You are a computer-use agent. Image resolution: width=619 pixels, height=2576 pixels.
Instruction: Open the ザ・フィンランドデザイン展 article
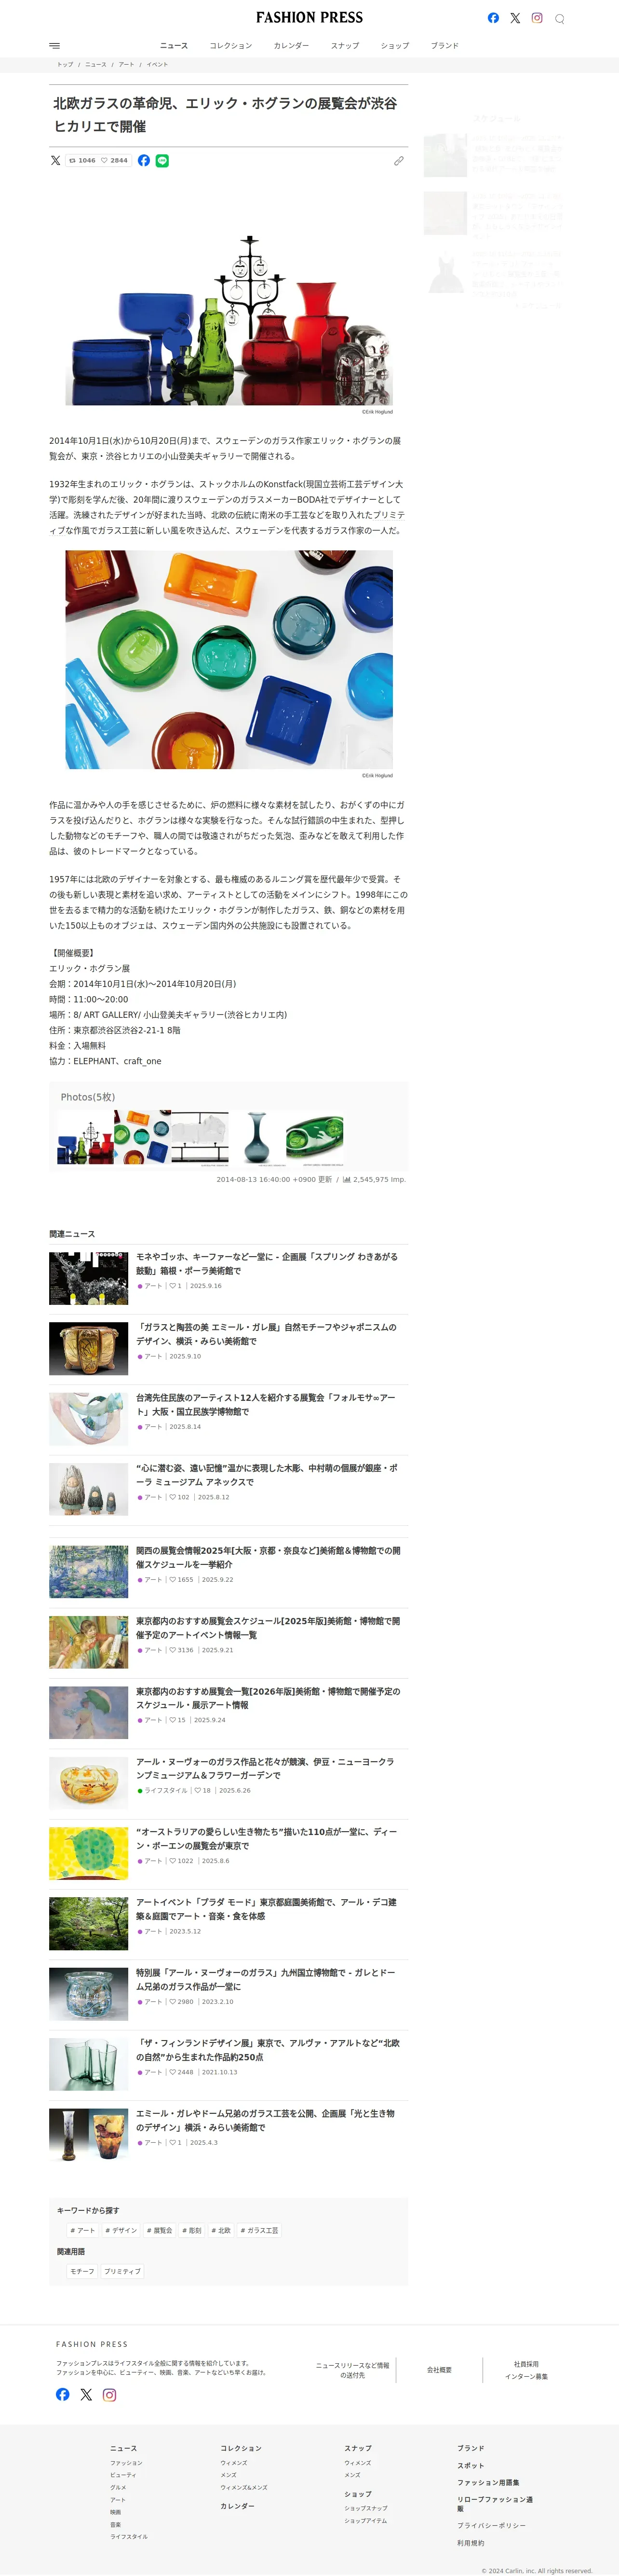[268, 2049]
